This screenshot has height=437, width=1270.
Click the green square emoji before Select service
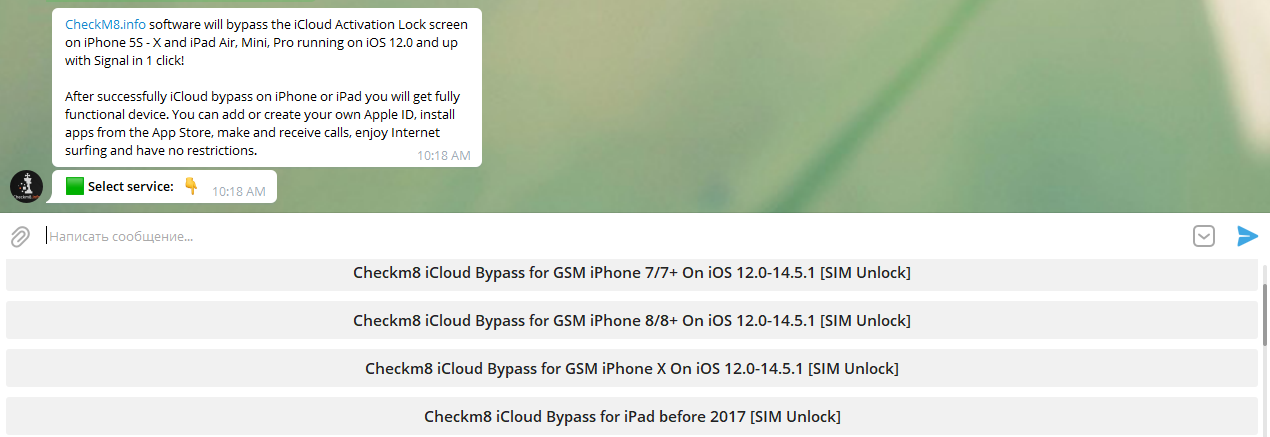(74, 186)
